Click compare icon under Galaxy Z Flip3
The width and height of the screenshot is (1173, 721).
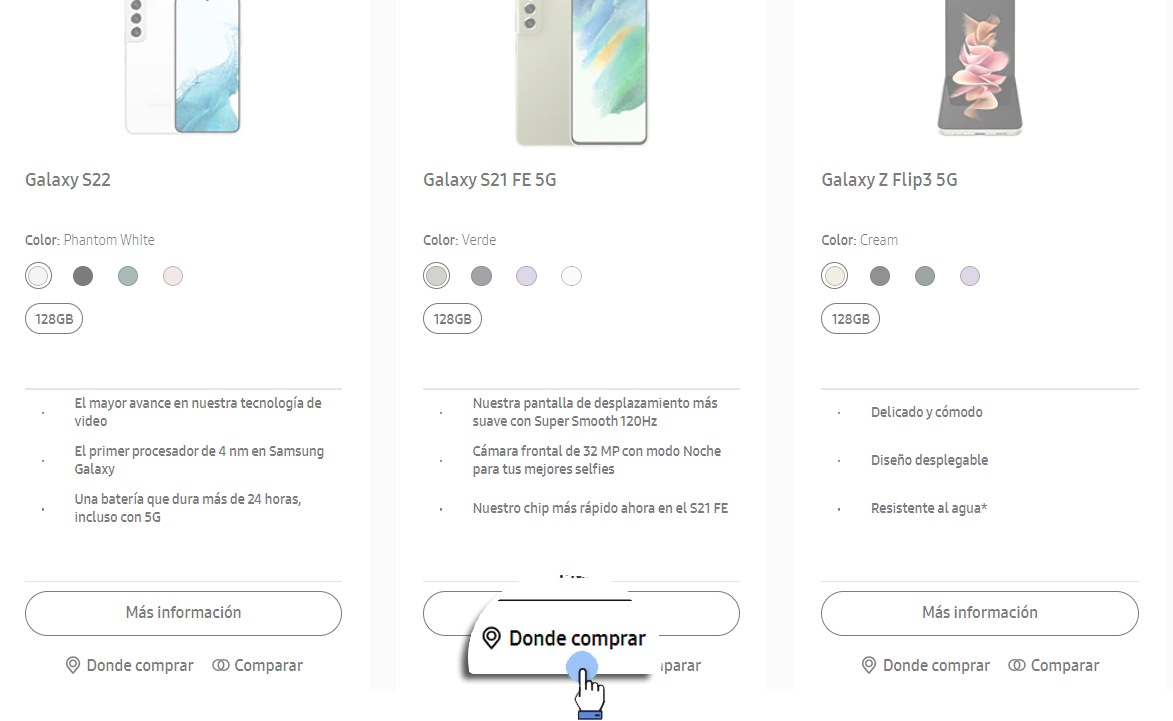[x=1017, y=665]
